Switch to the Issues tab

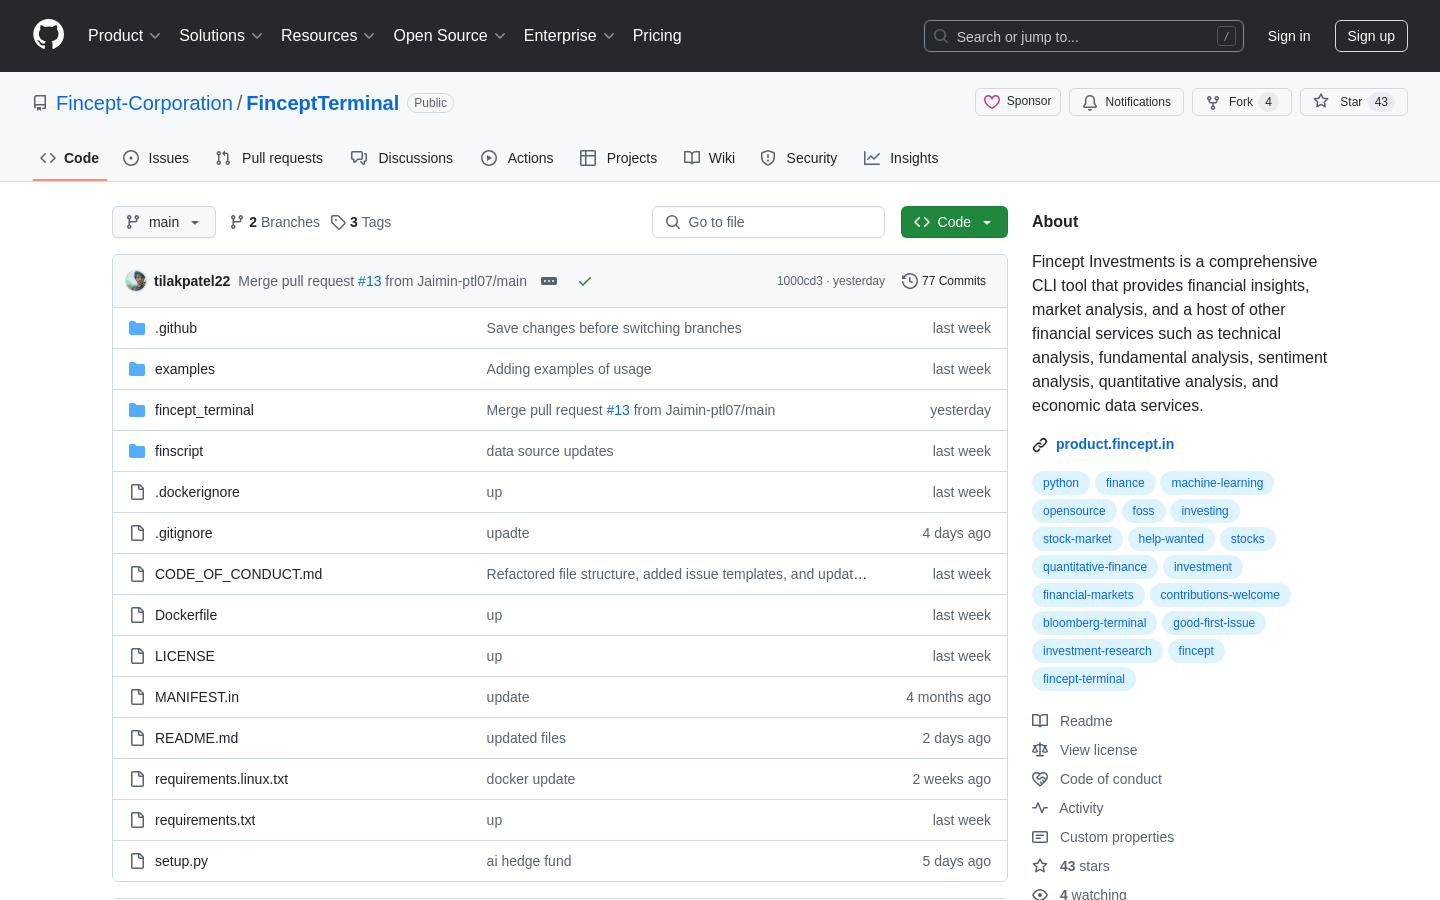coord(156,158)
